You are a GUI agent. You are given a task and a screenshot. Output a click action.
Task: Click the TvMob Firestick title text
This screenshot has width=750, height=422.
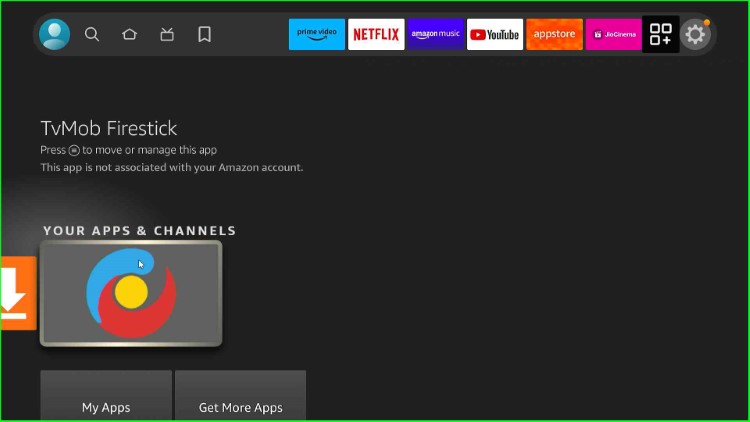(109, 128)
